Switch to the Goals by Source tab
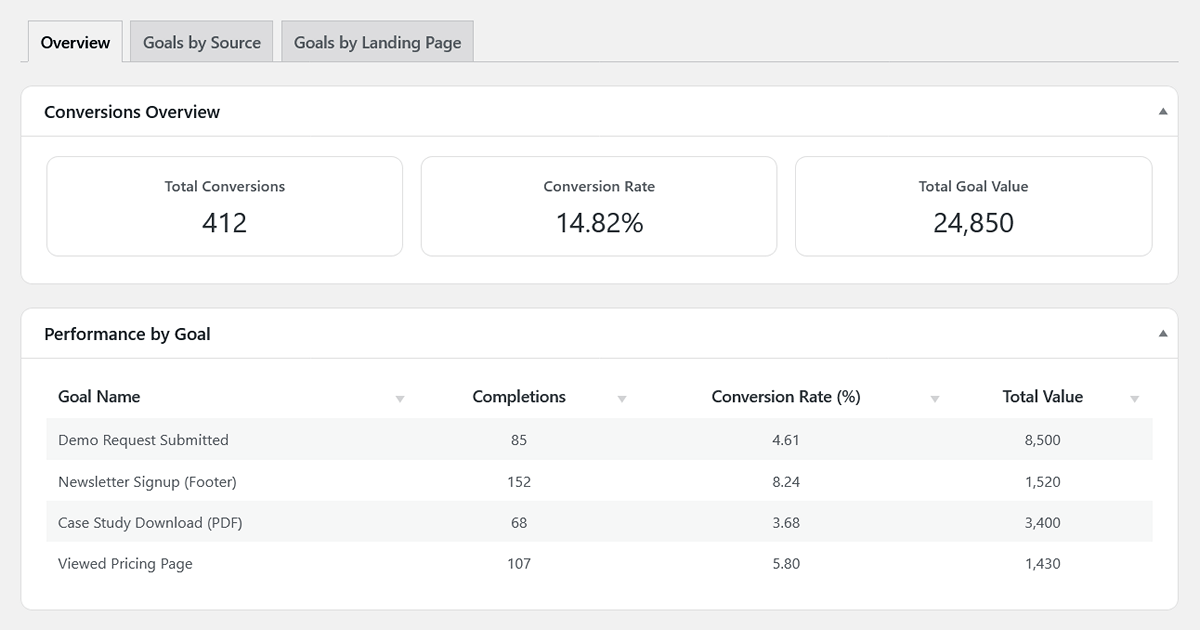The width and height of the screenshot is (1200, 630). (x=201, y=42)
